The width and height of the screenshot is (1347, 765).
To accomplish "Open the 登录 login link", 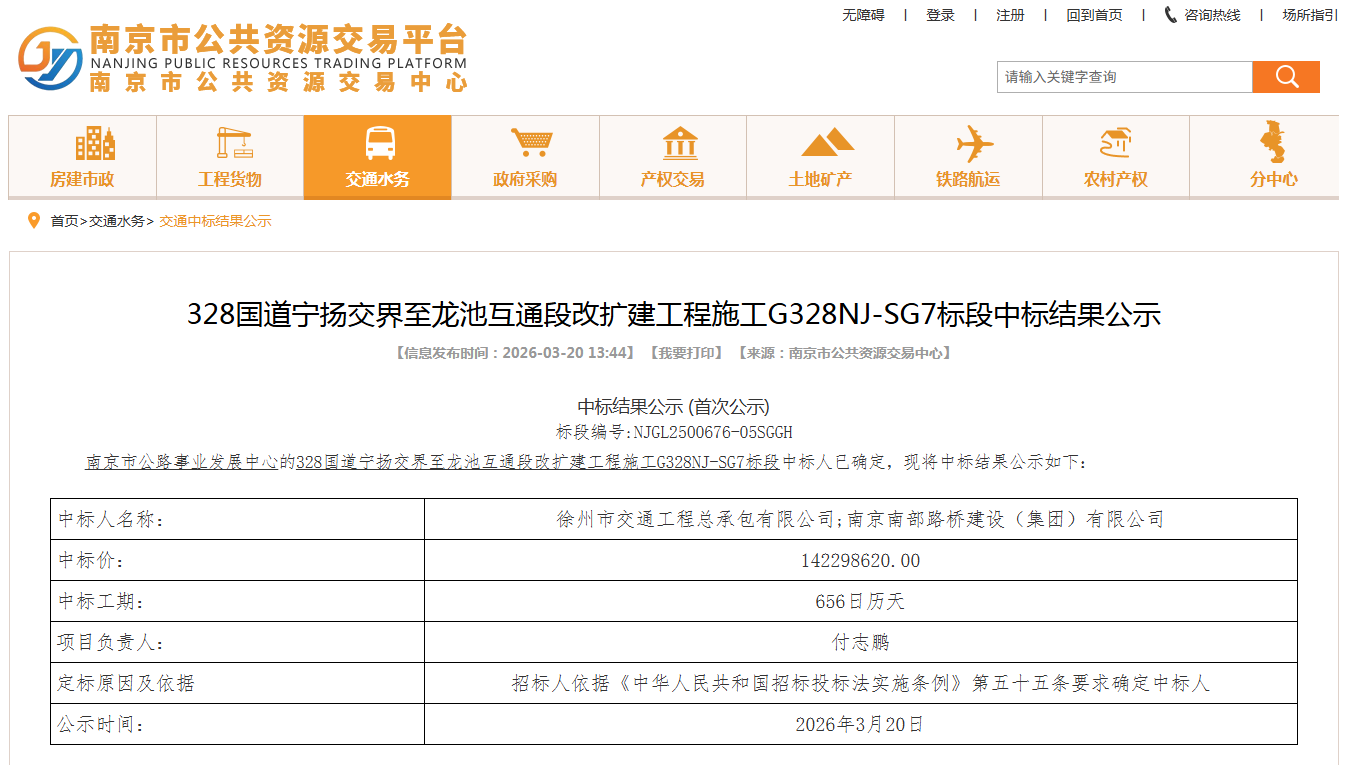I will [940, 15].
